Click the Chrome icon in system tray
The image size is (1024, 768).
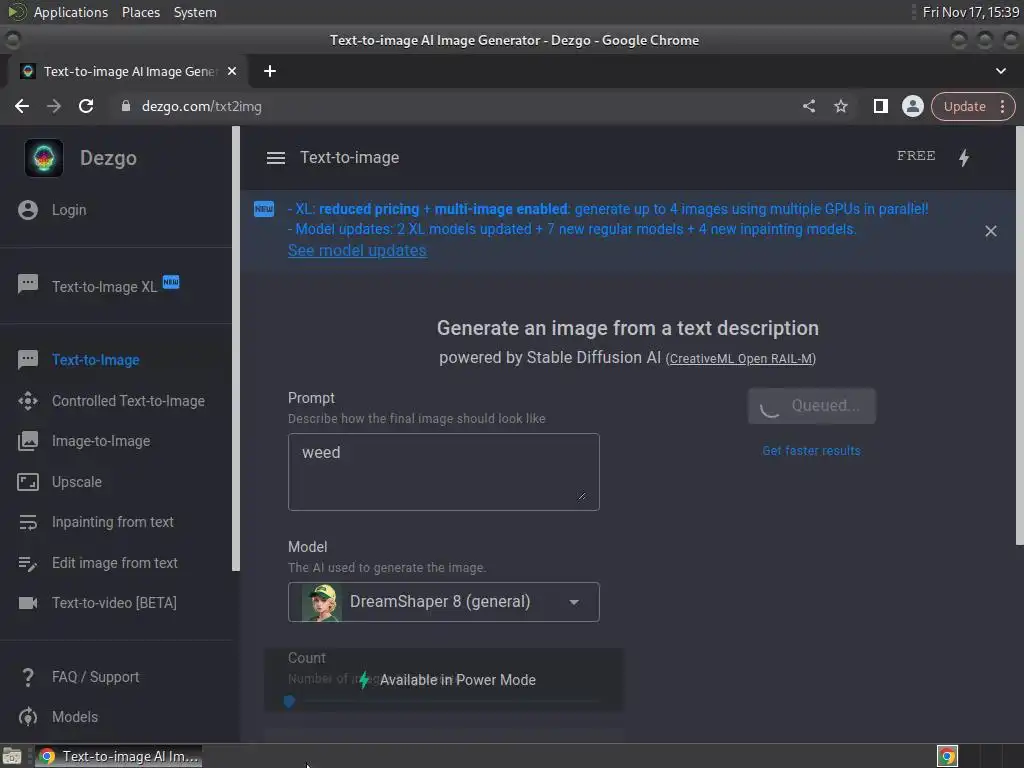[947, 757]
